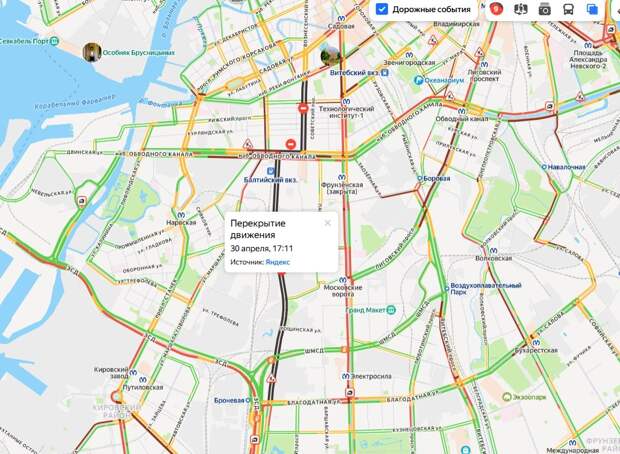Viewport: 620px width, 454px height.
Task: Open the photo marker near Витебский вокзал
Action: click(330, 55)
